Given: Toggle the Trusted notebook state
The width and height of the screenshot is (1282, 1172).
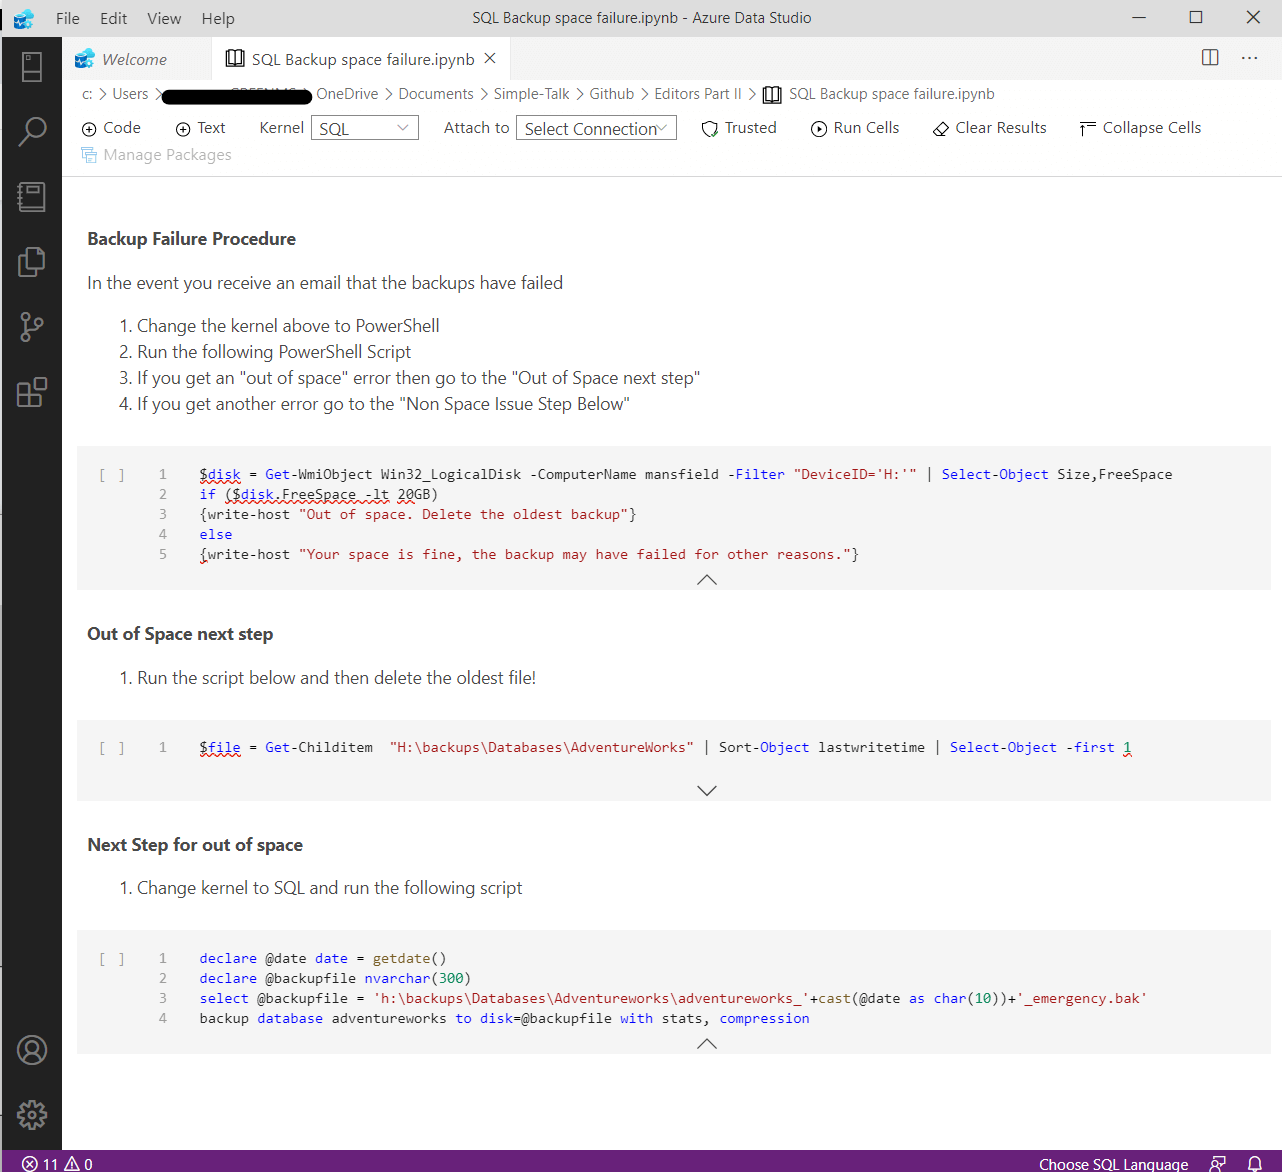Looking at the screenshot, I should pyautogui.click(x=739, y=128).
